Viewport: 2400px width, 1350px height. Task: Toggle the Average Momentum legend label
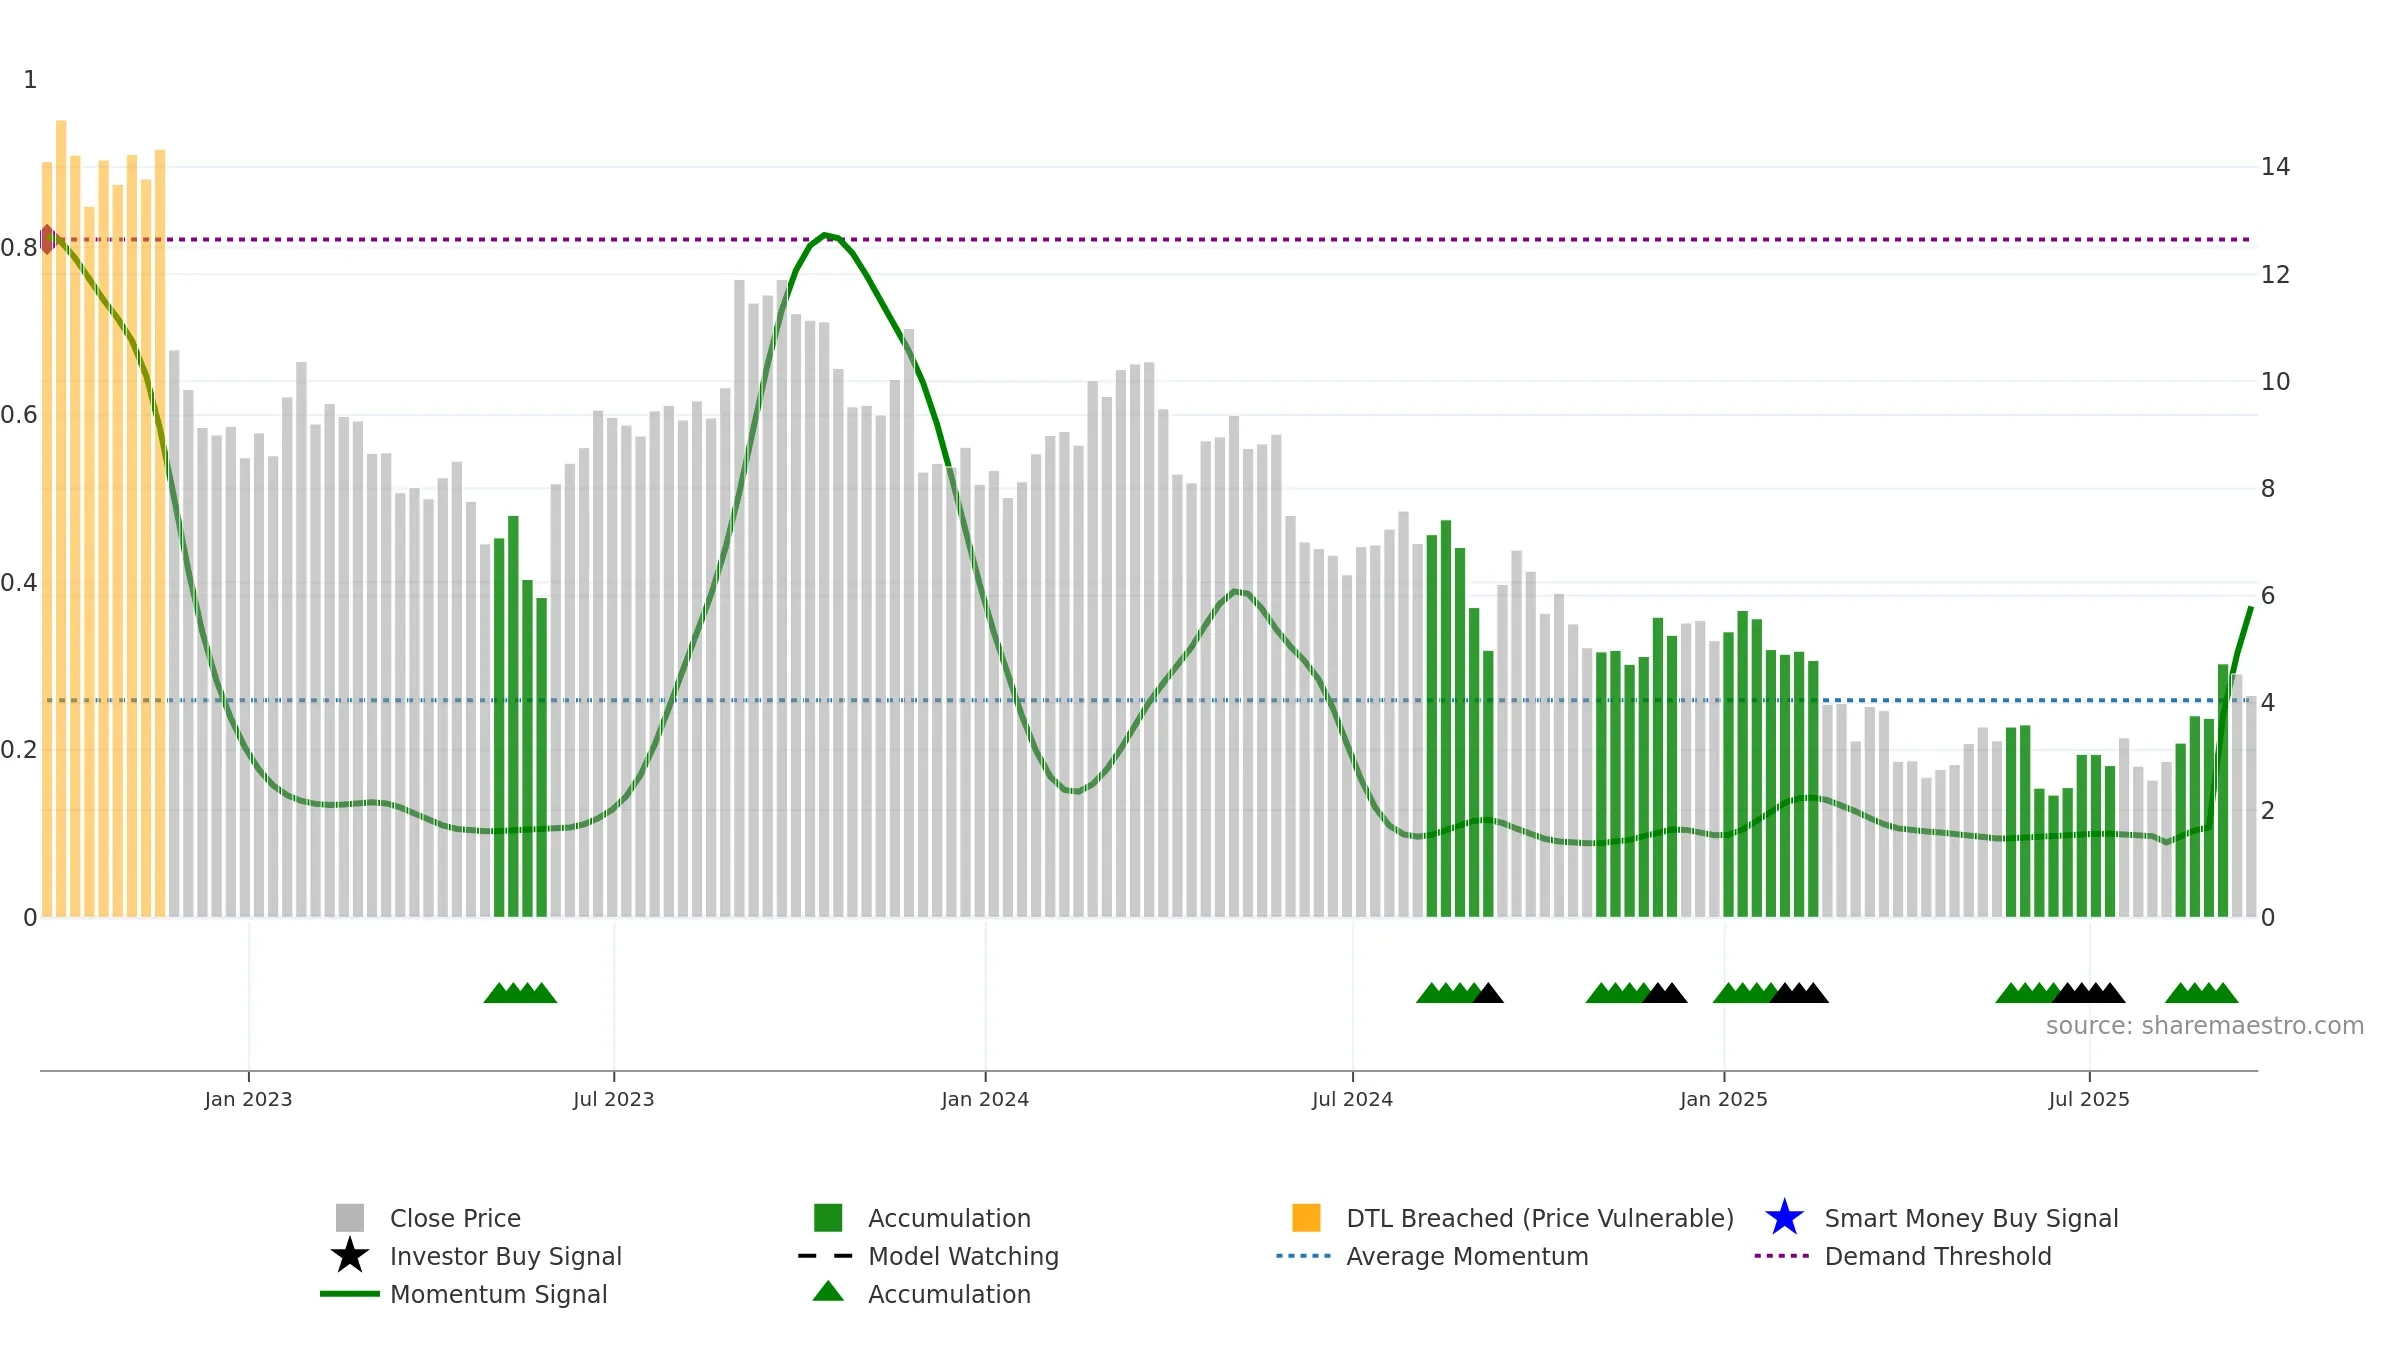[x=1467, y=1256]
